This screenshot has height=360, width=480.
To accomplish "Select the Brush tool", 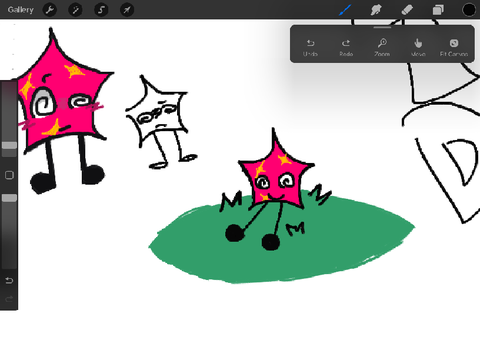I will (345, 10).
